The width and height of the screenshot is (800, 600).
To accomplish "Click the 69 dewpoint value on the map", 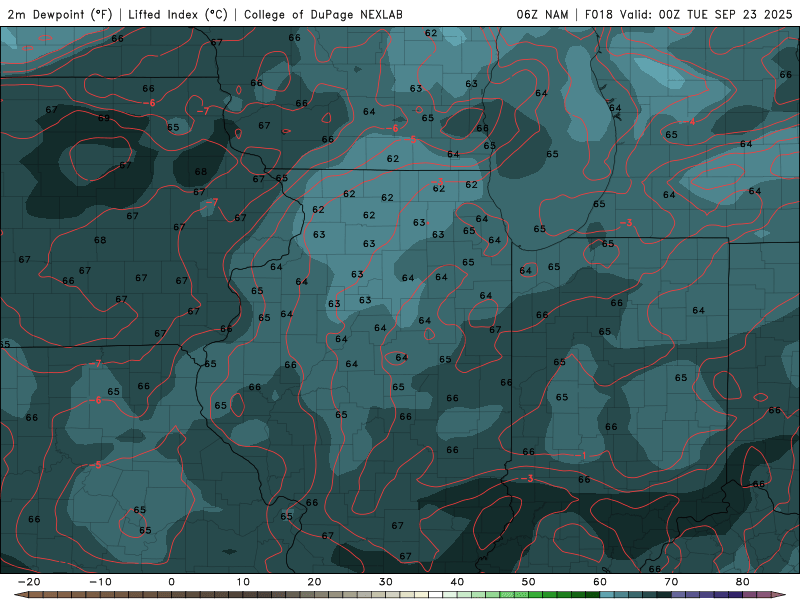I will point(104,118).
